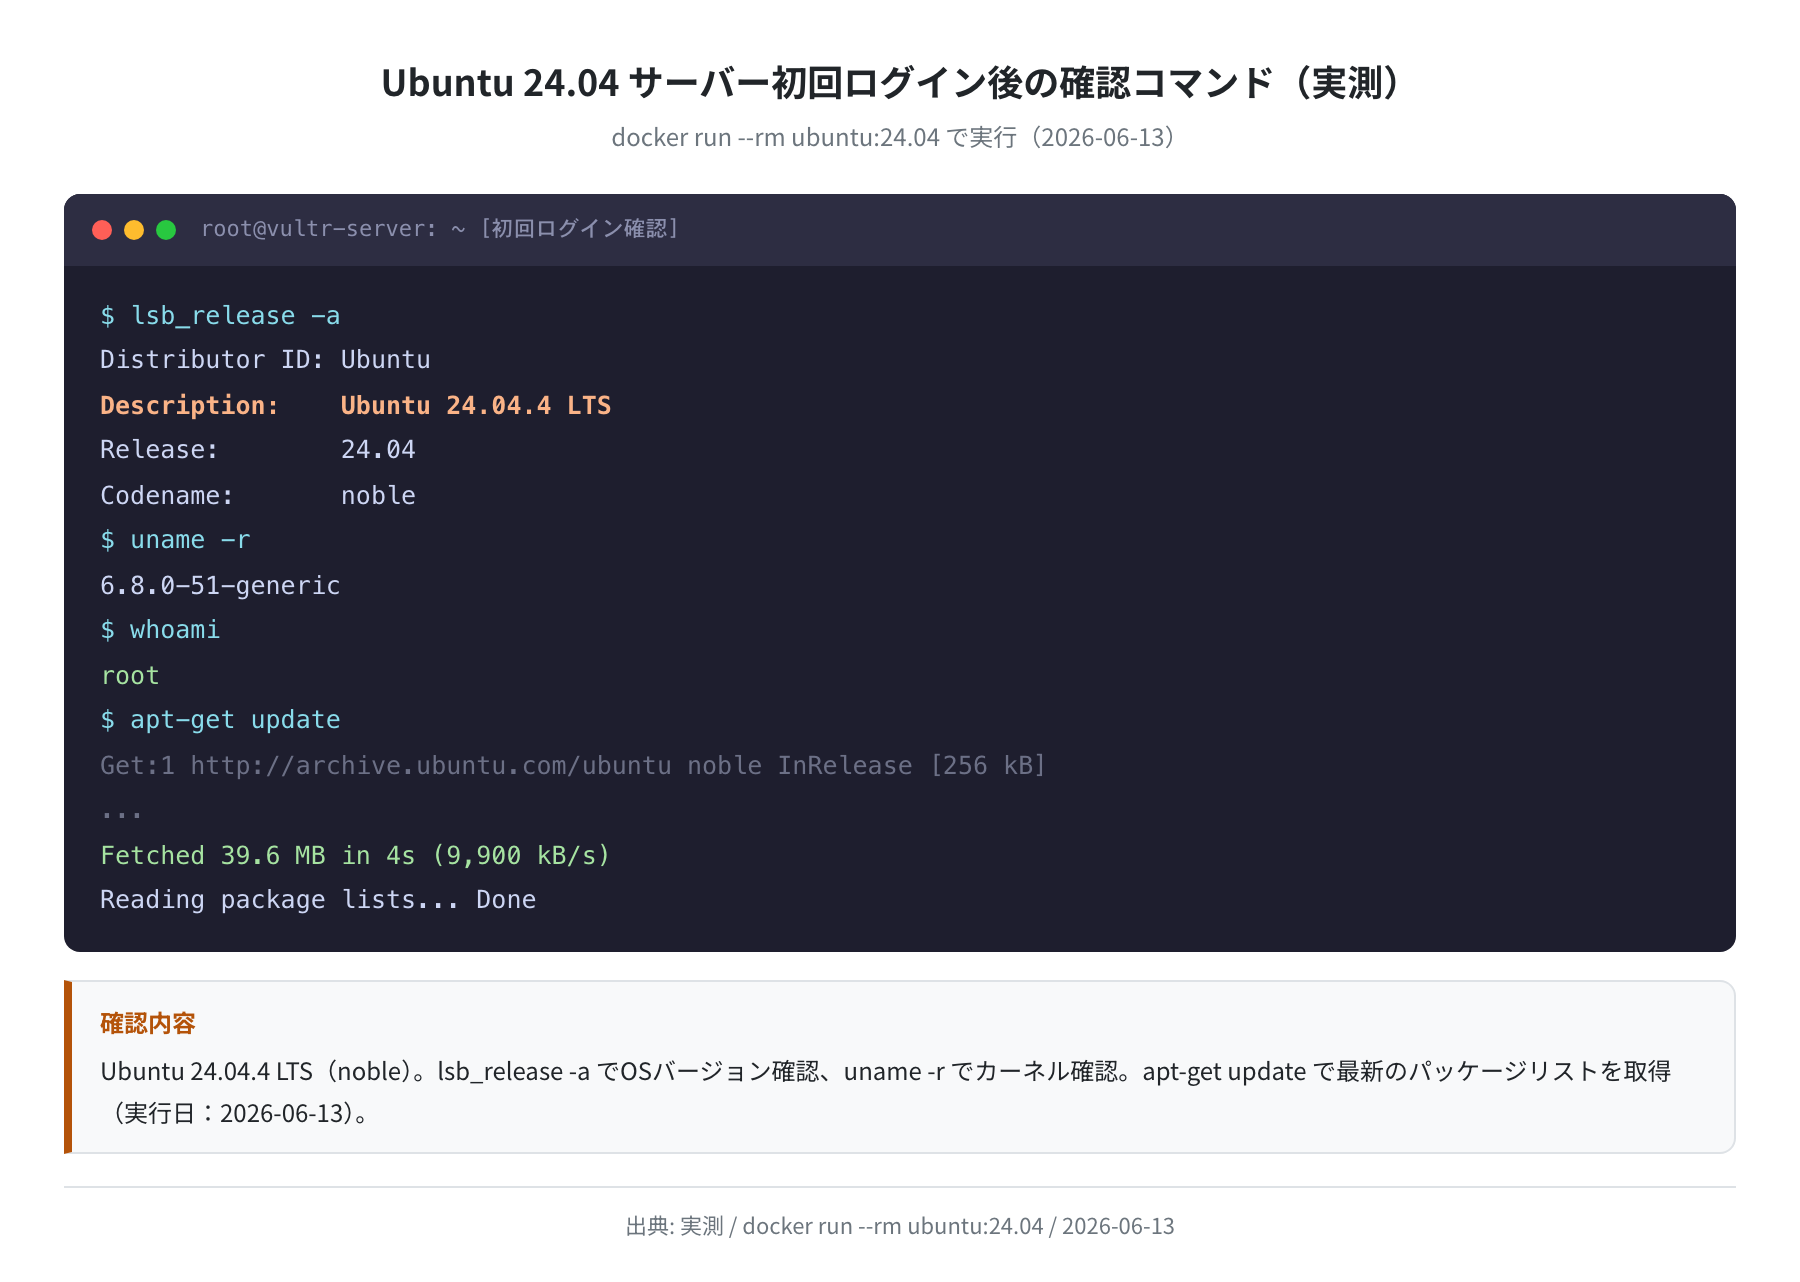Click the green root output line

tap(130, 676)
